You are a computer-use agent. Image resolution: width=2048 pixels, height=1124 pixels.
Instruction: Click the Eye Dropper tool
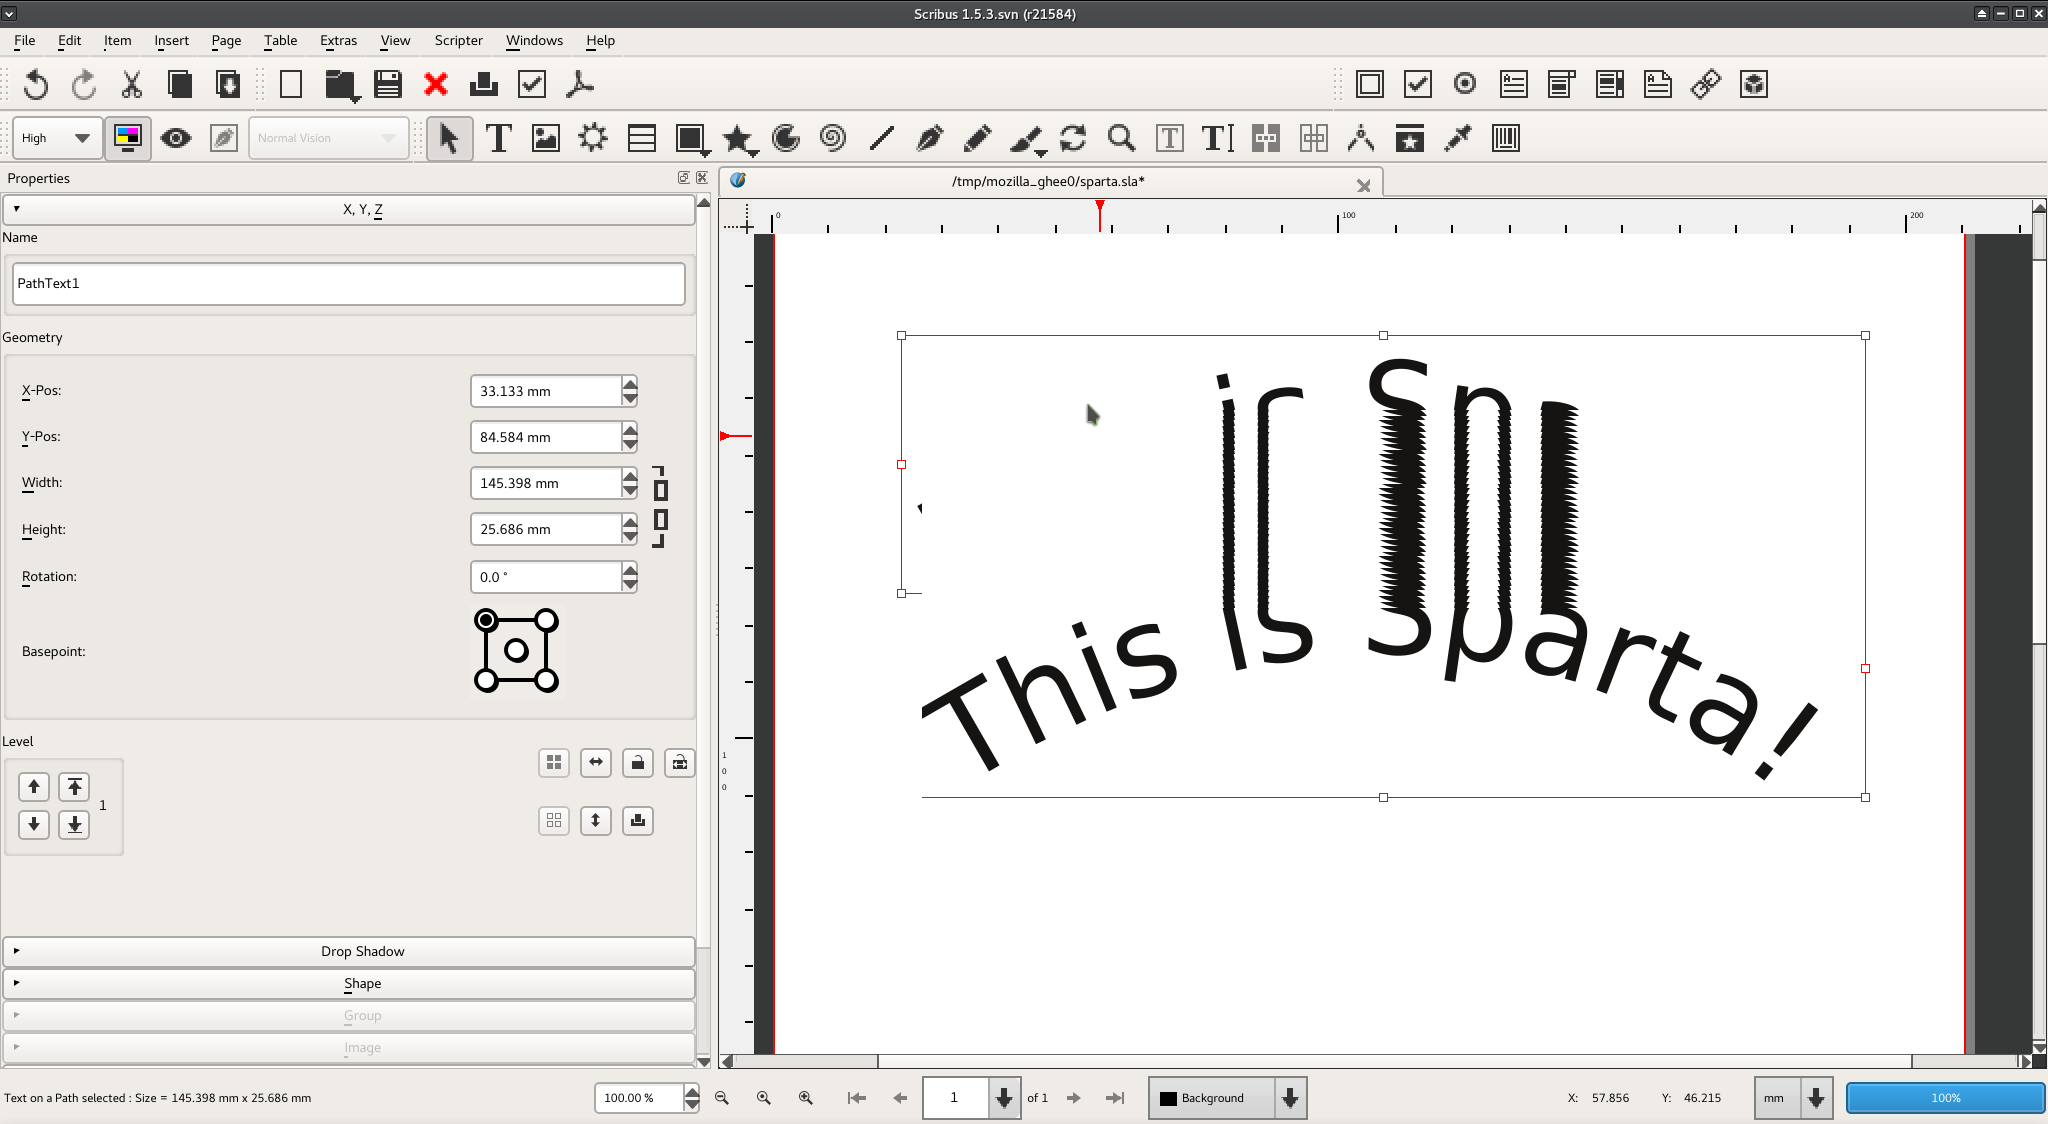tap(1458, 138)
